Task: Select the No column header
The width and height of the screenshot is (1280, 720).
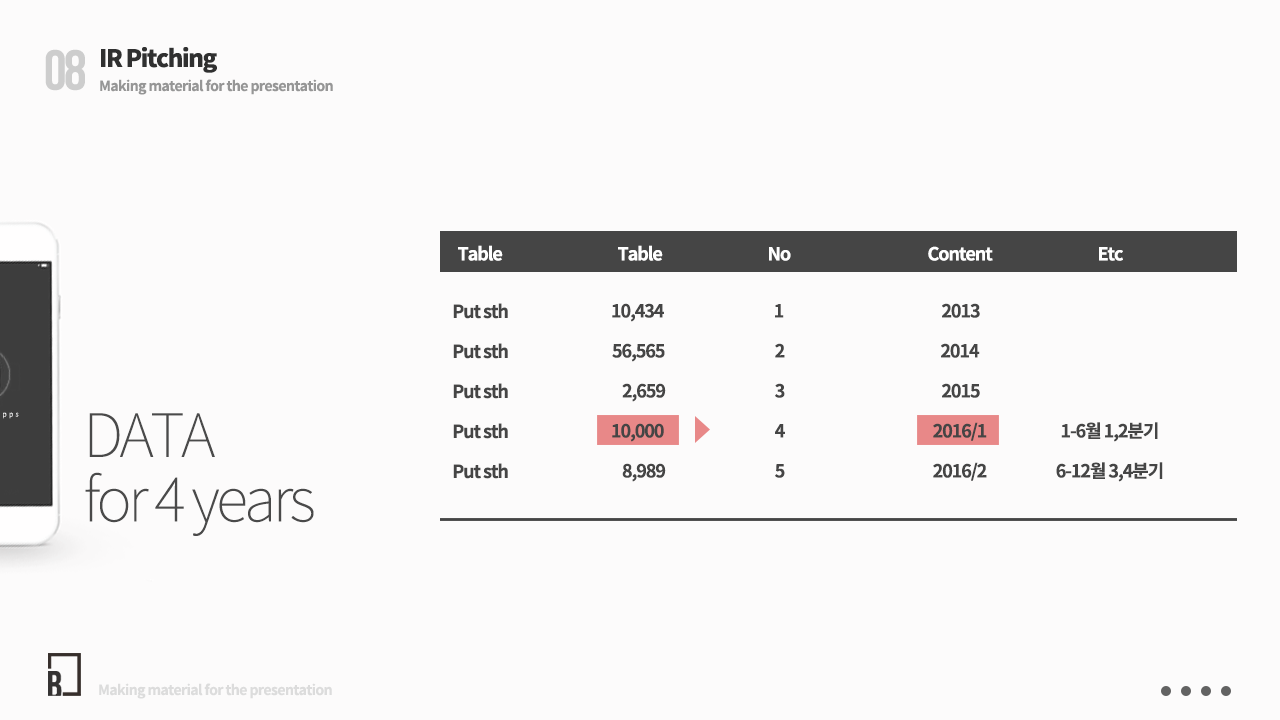Action: click(779, 254)
